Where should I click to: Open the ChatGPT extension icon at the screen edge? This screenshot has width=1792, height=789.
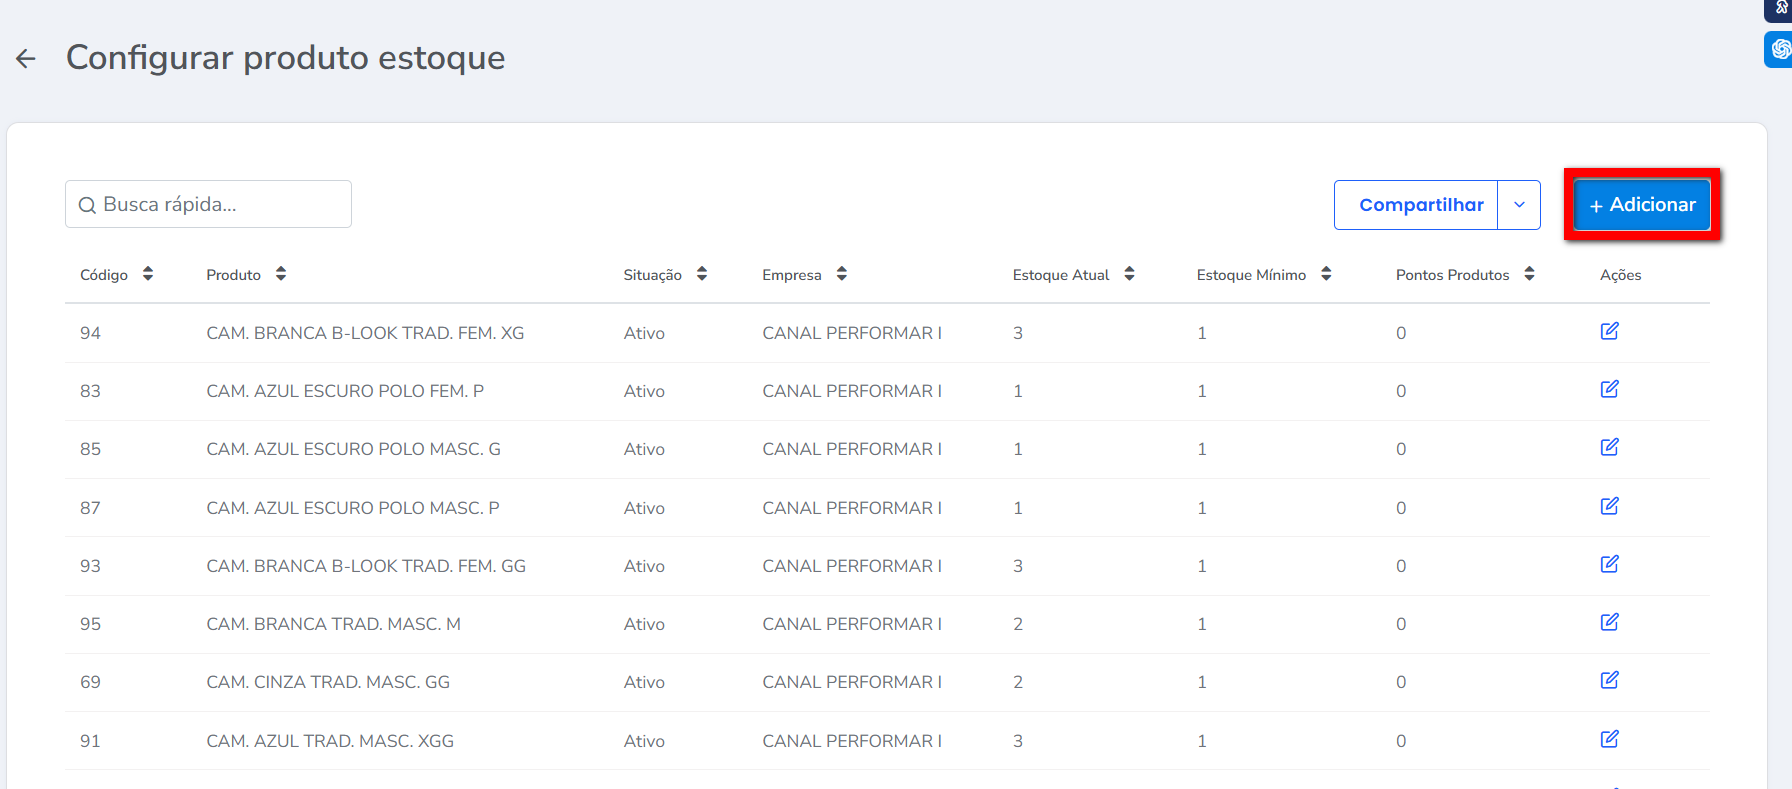pos(1779,49)
